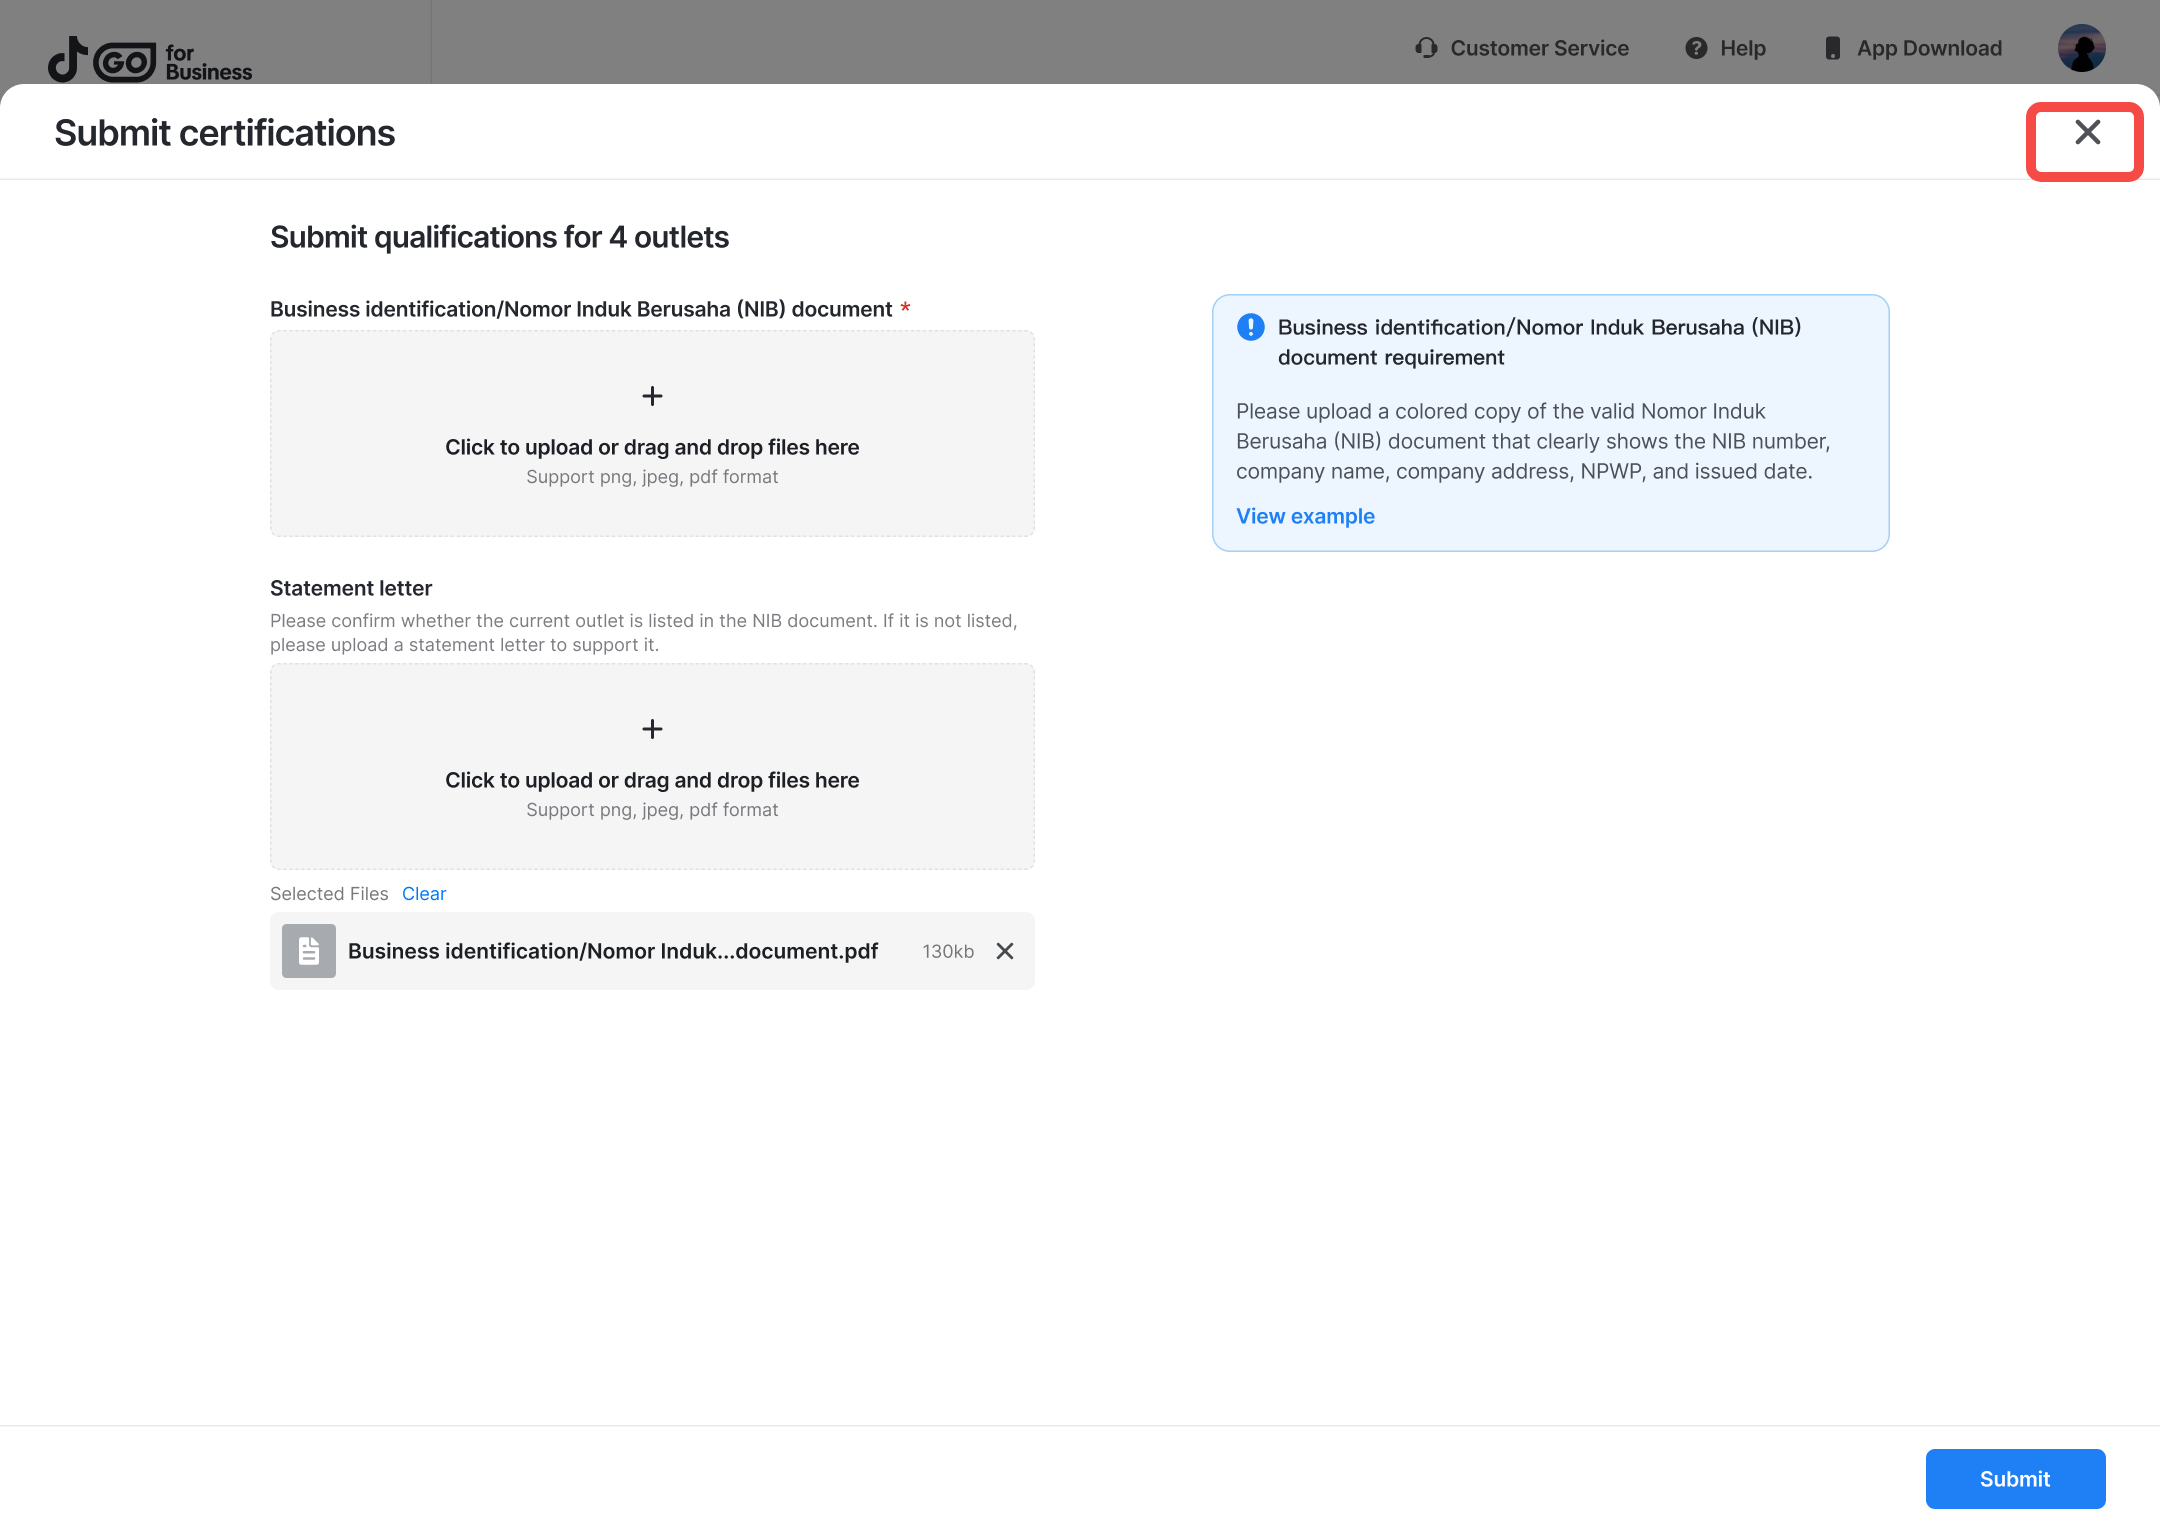Open the Help menu text

point(1742,48)
